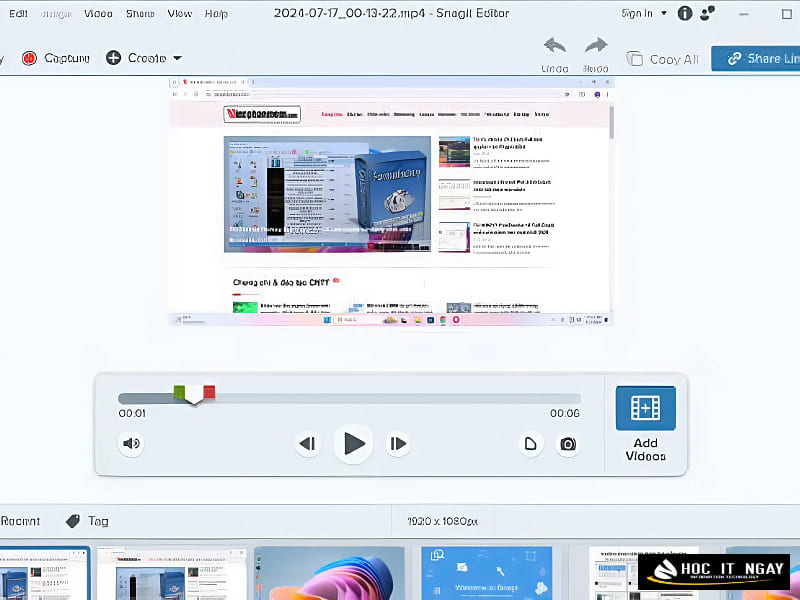Undo the last action

pyautogui.click(x=555, y=55)
